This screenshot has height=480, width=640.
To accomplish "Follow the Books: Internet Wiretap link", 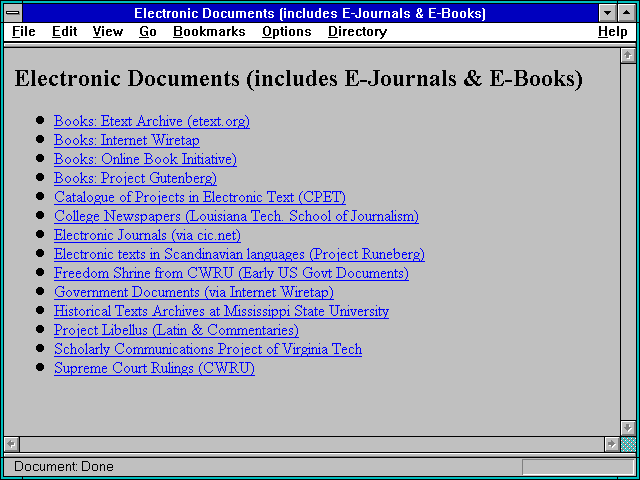I will [127, 140].
